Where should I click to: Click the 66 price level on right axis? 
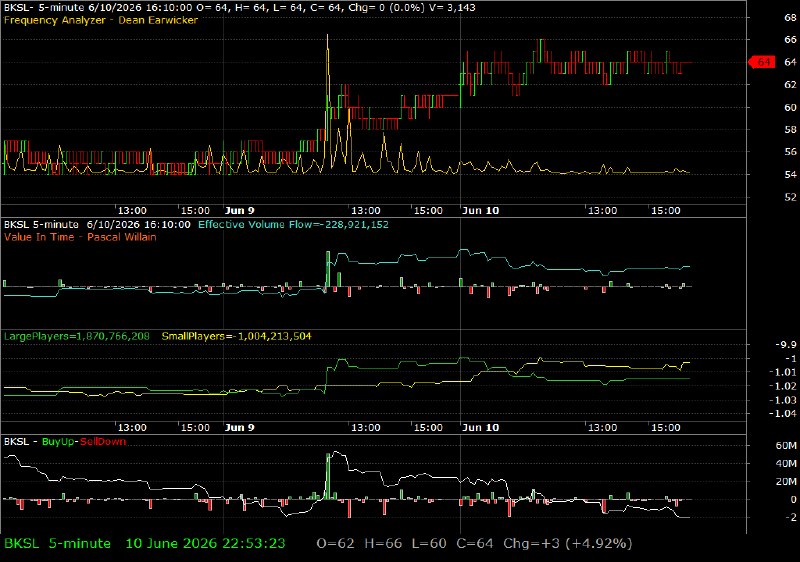point(790,40)
